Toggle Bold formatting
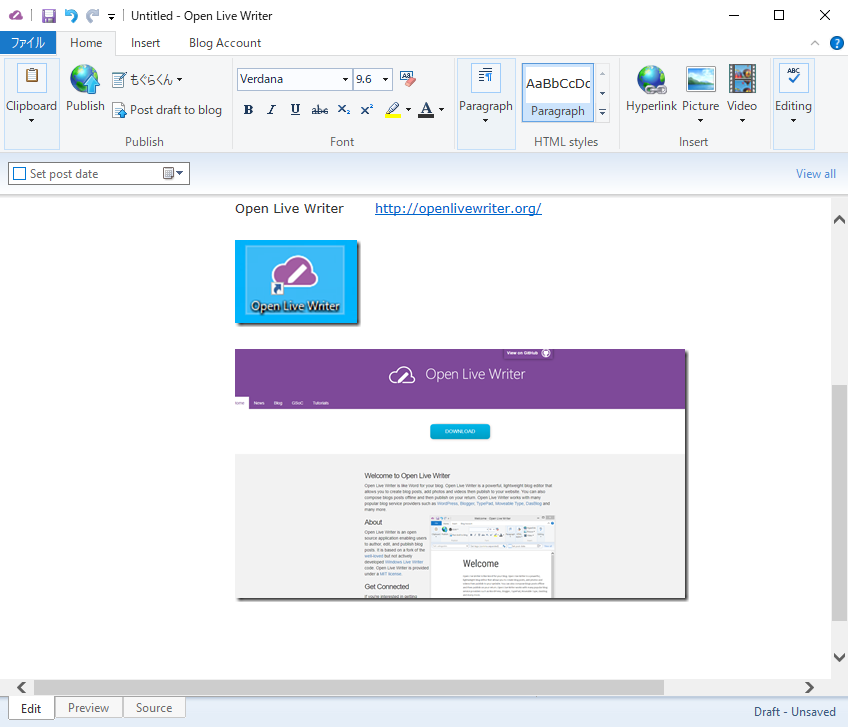Image resolution: width=848 pixels, height=727 pixels. pyautogui.click(x=248, y=110)
